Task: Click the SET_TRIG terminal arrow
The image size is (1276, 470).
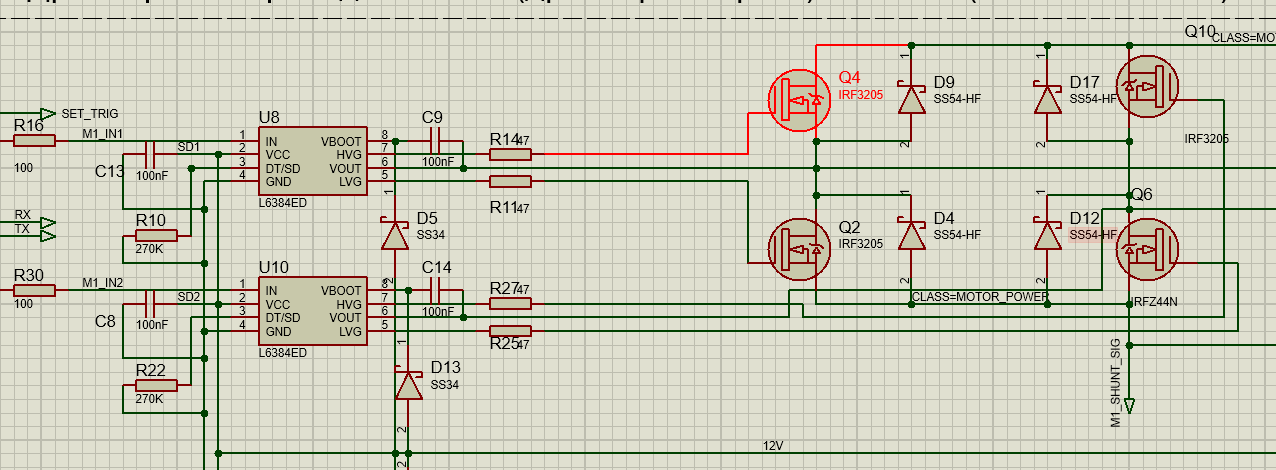Action: coord(47,114)
